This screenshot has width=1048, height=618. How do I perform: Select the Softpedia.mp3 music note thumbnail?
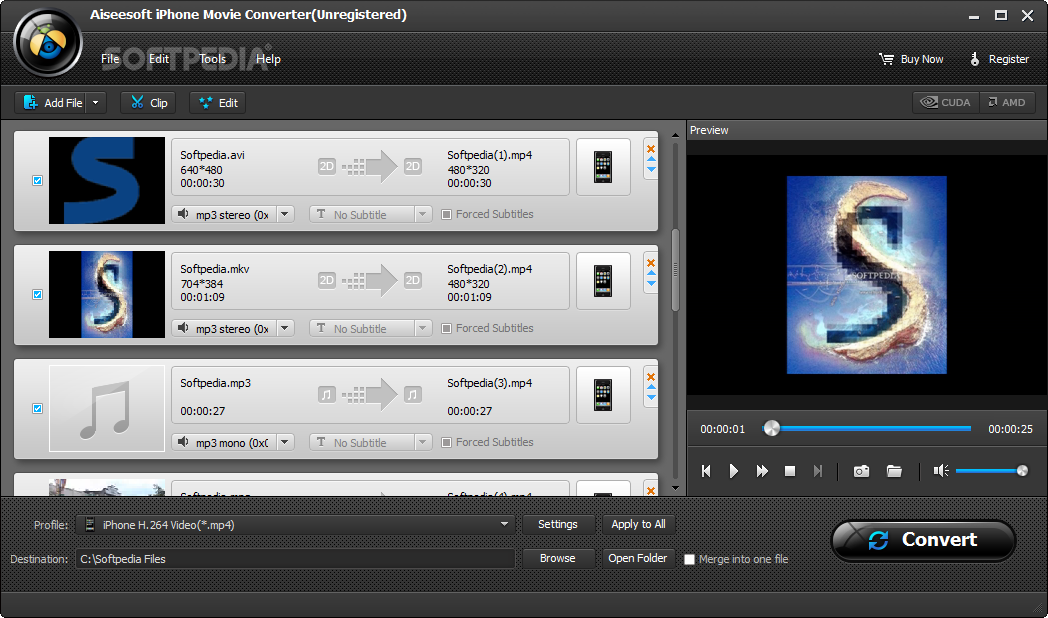coord(107,408)
